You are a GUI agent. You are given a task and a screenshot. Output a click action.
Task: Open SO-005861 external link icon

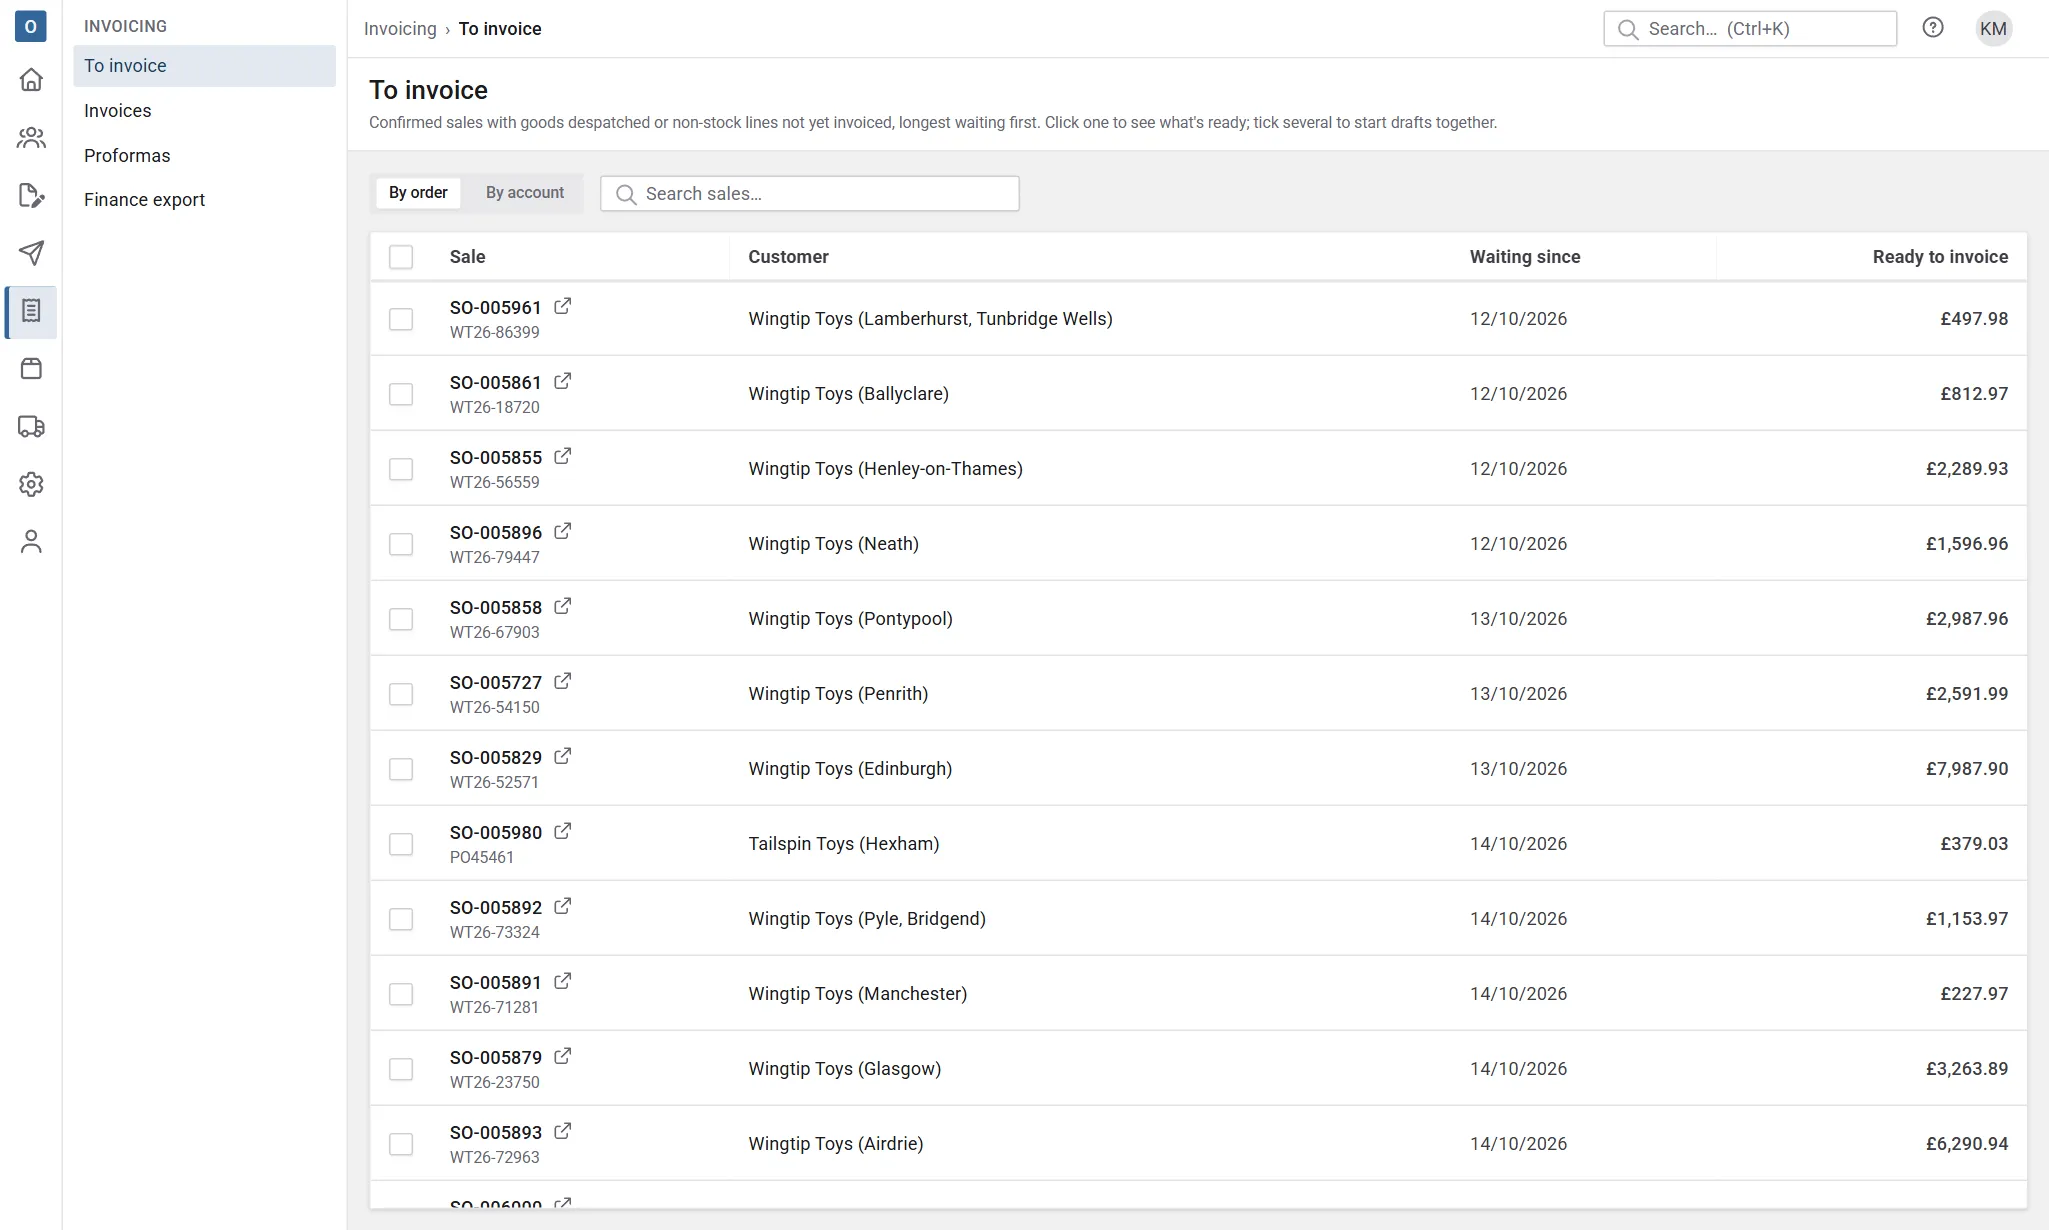pyautogui.click(x=563, y=381)
